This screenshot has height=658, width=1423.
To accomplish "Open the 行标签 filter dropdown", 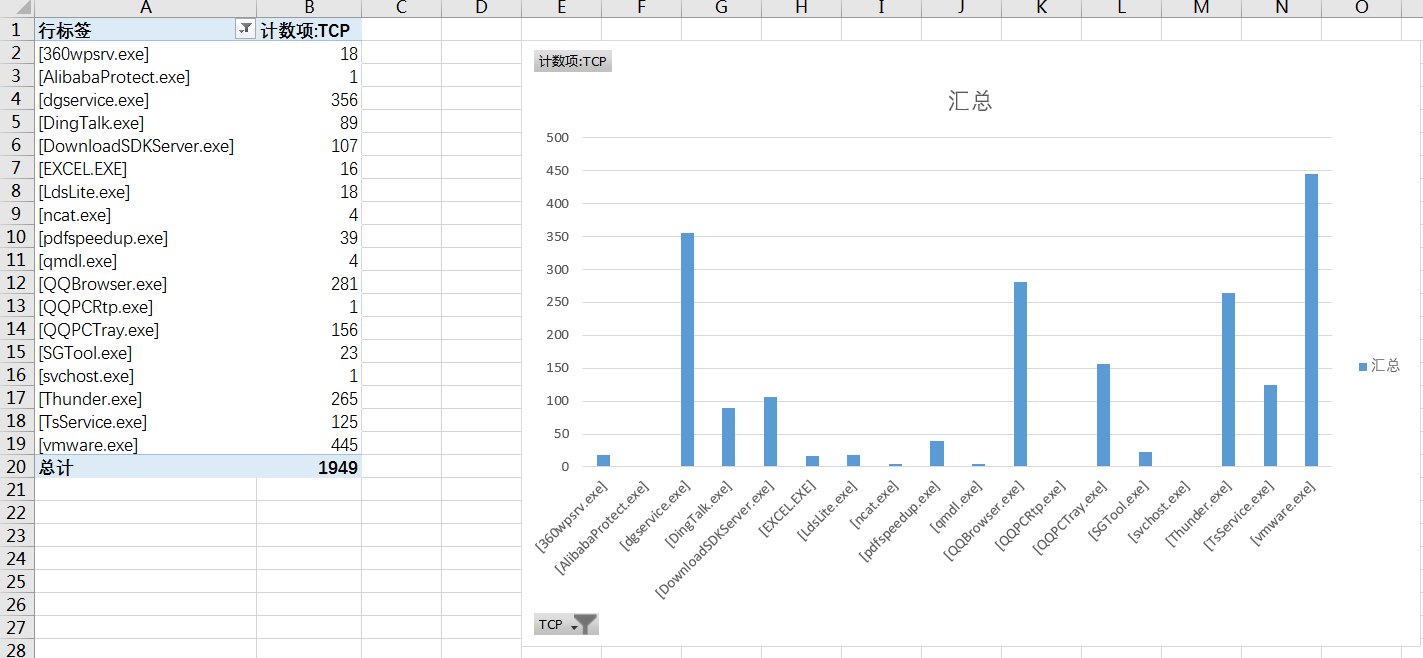I will tap(245, 30).
